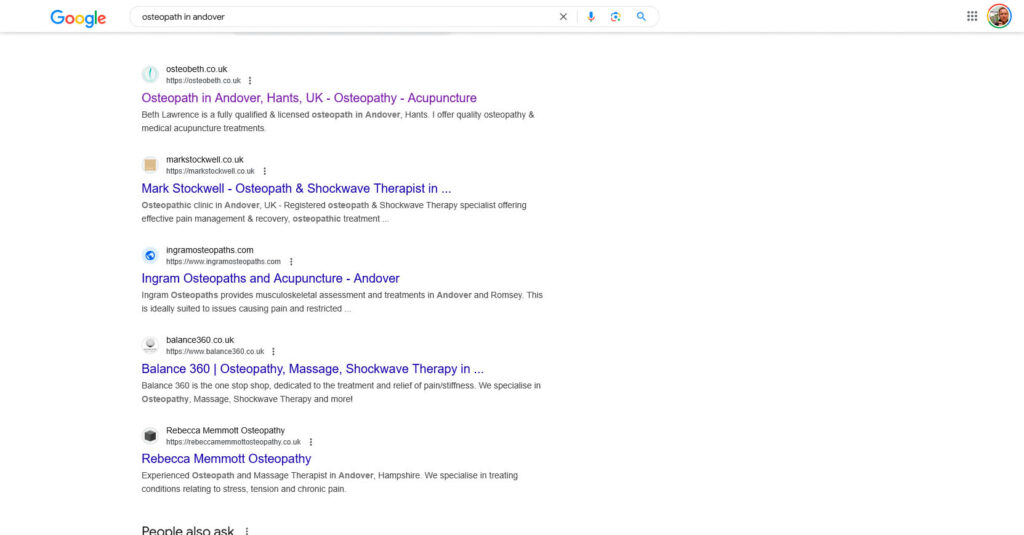
Task: Open more options for osteobeth.co.uk result
Action: tap(250, 81)
